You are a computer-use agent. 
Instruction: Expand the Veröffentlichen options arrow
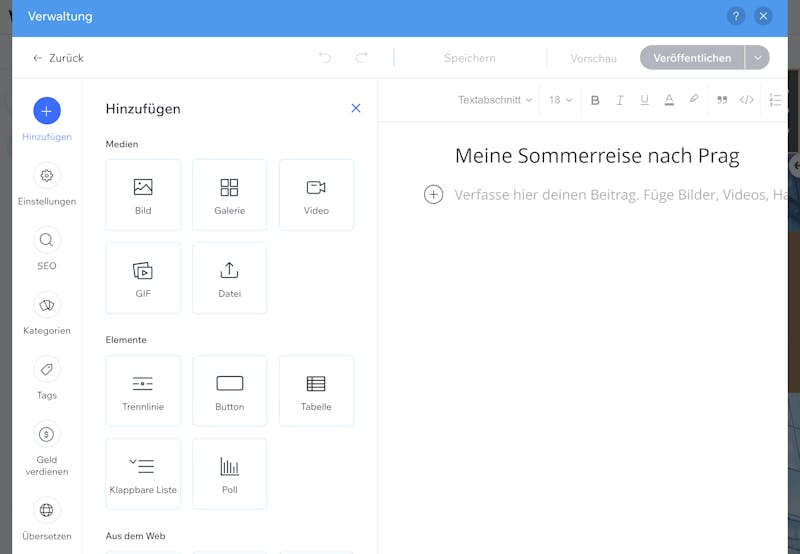pos(757,58)
